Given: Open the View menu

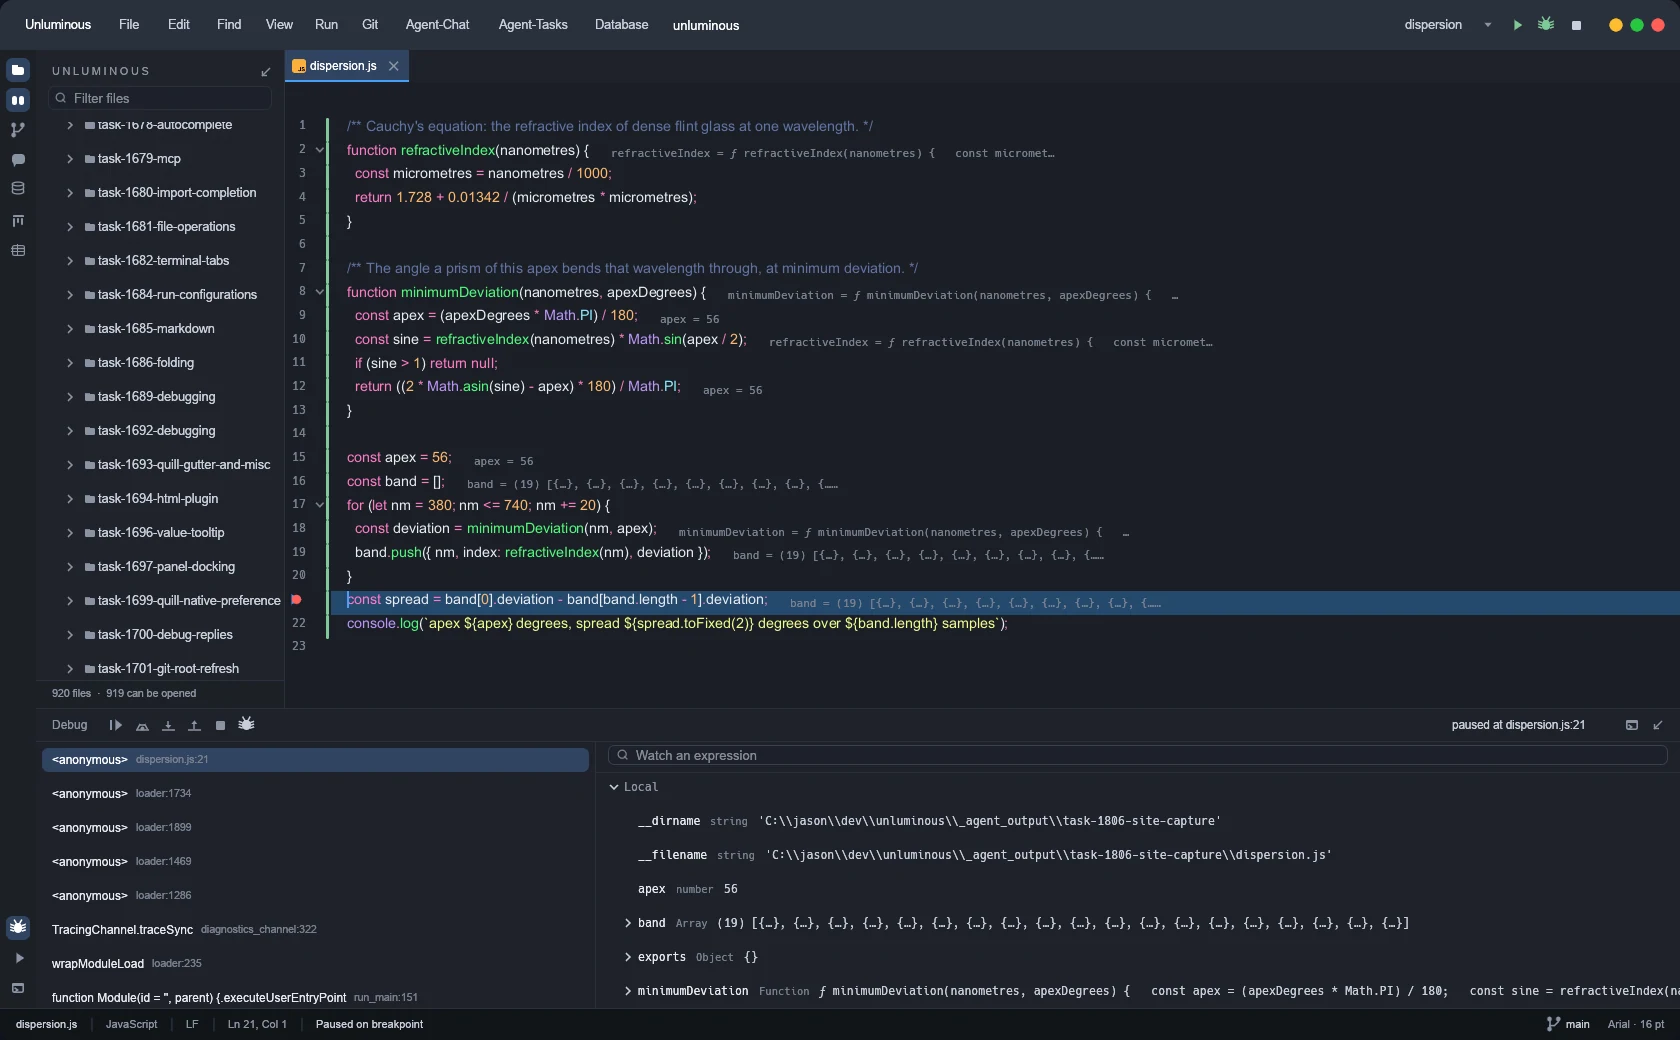Looking at the screenshot, I should pyautogui.click(x=279, y=25).
